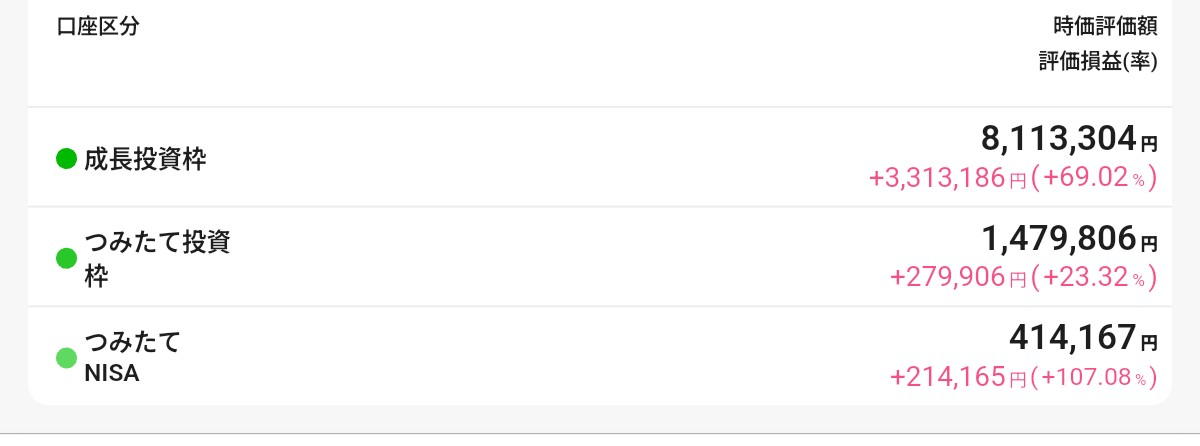Open the 成長投資枠 account row

pyautogui.click(x=600, y=157)
